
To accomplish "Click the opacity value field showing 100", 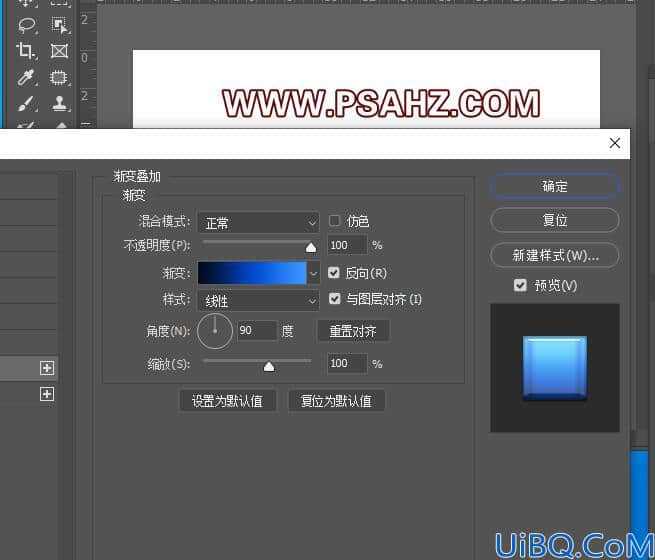I will point(347,245).
